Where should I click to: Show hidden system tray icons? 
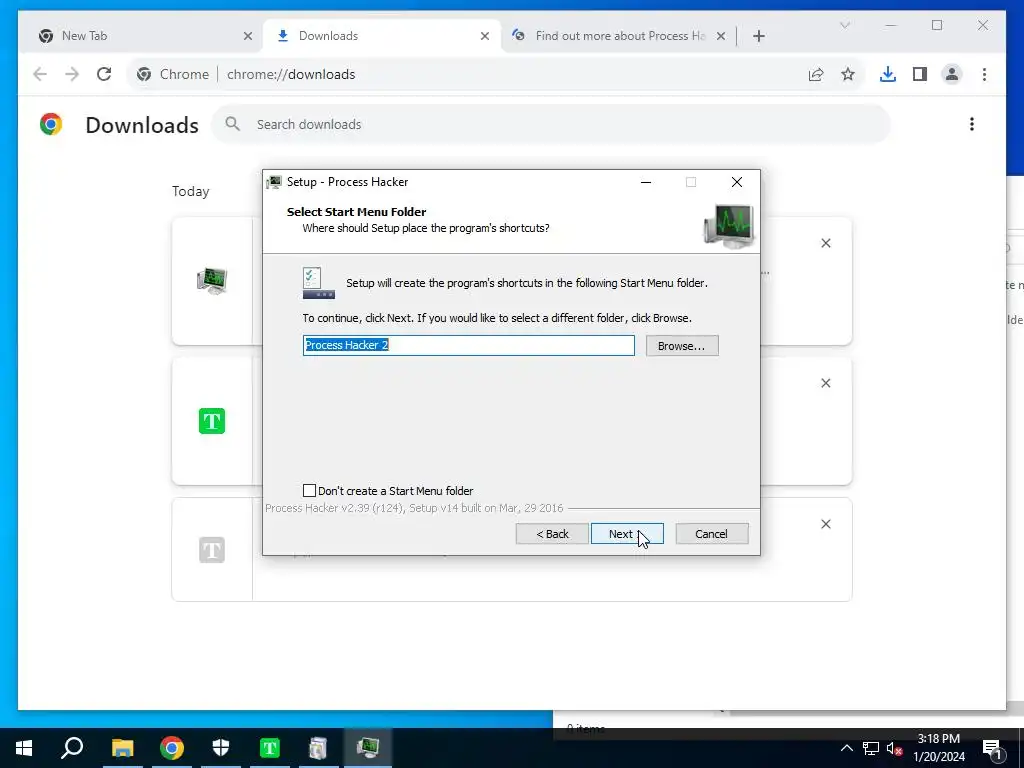pyautogui.click(x=846, y=748)
